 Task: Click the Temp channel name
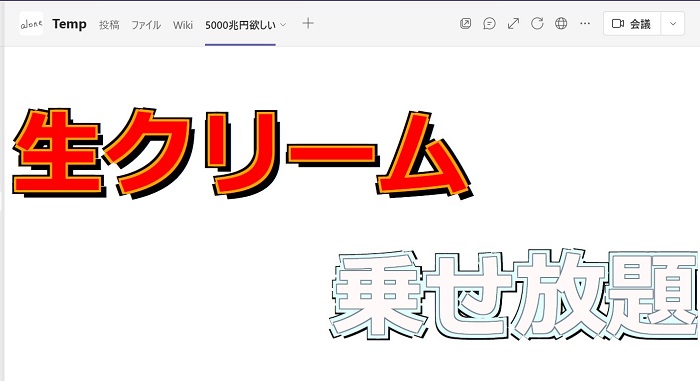coord(69,24)
